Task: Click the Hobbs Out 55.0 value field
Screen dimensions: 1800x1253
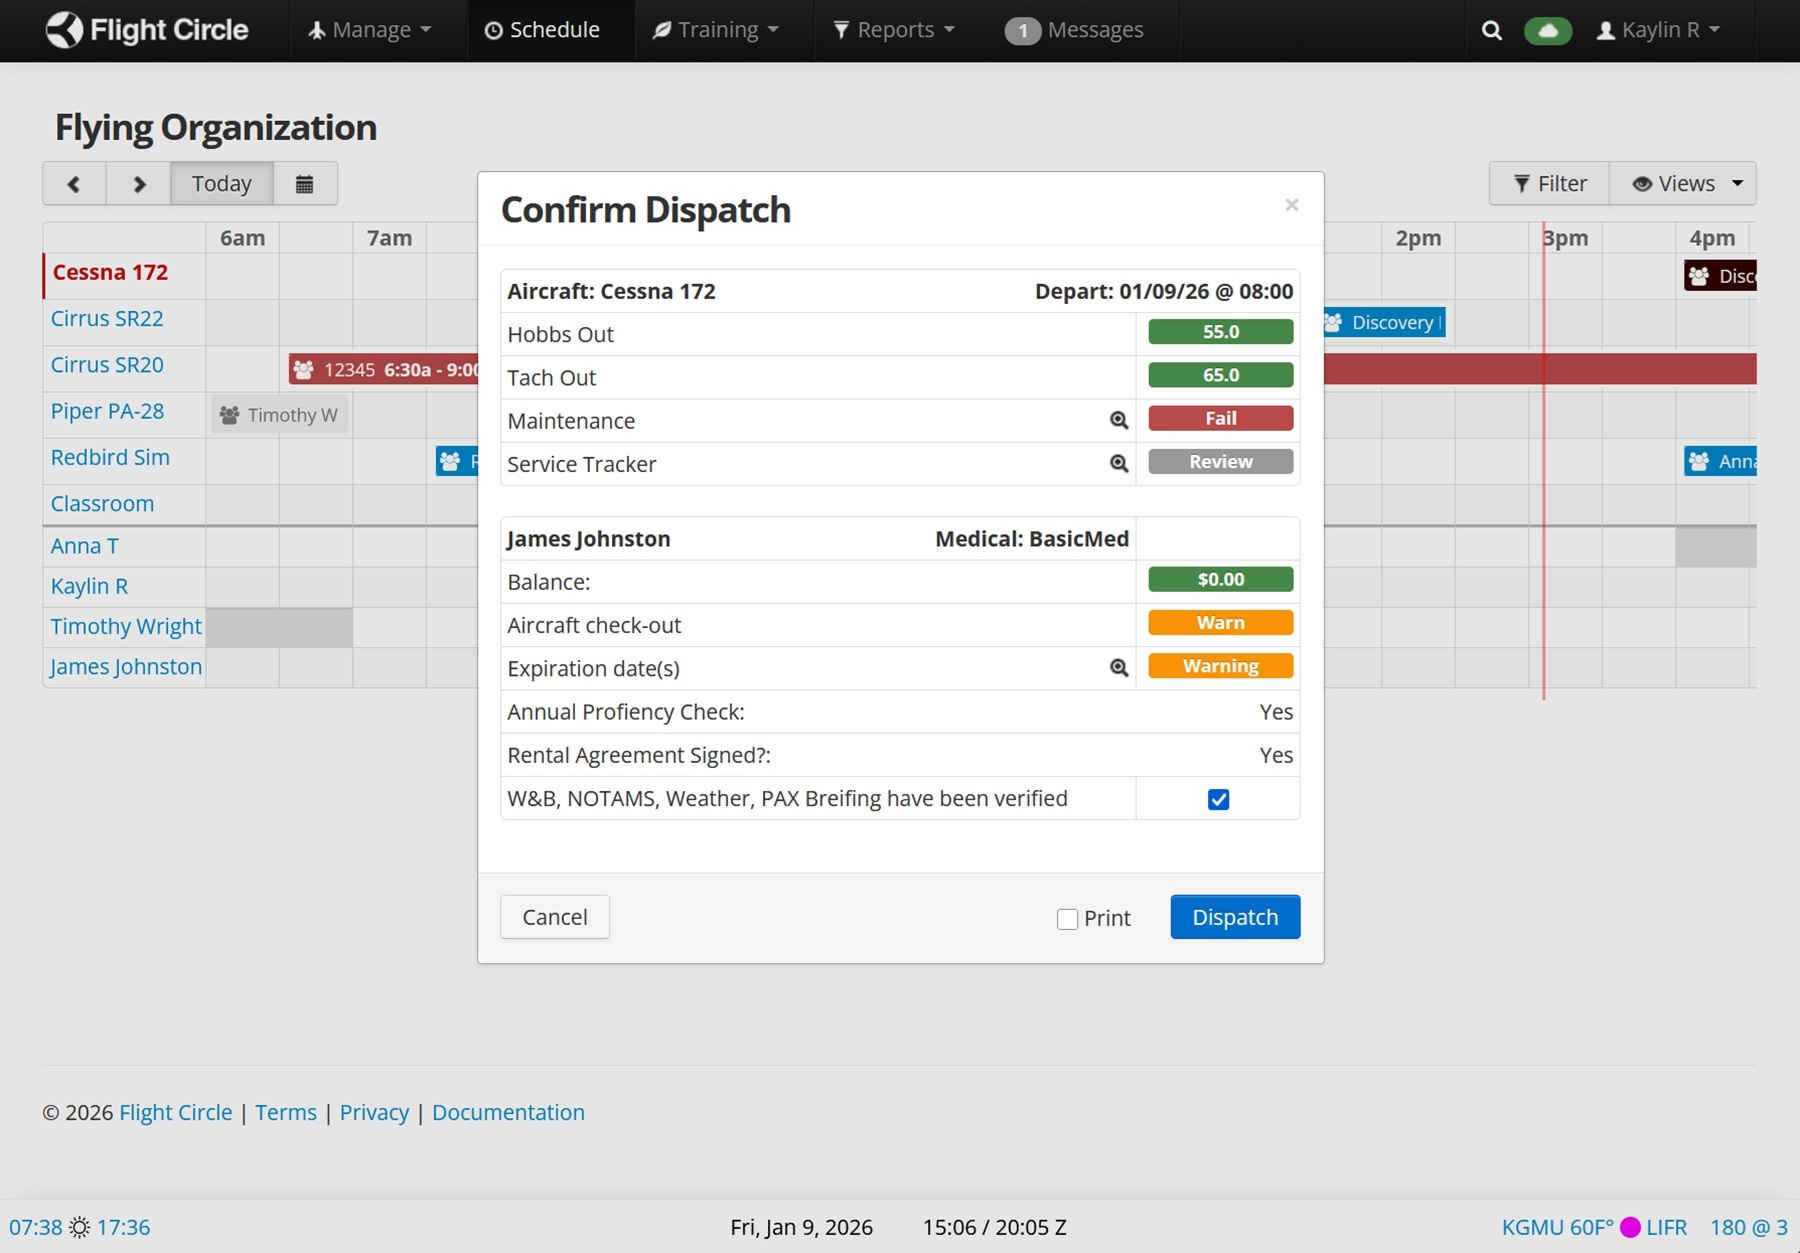Action: (1220, 332)
